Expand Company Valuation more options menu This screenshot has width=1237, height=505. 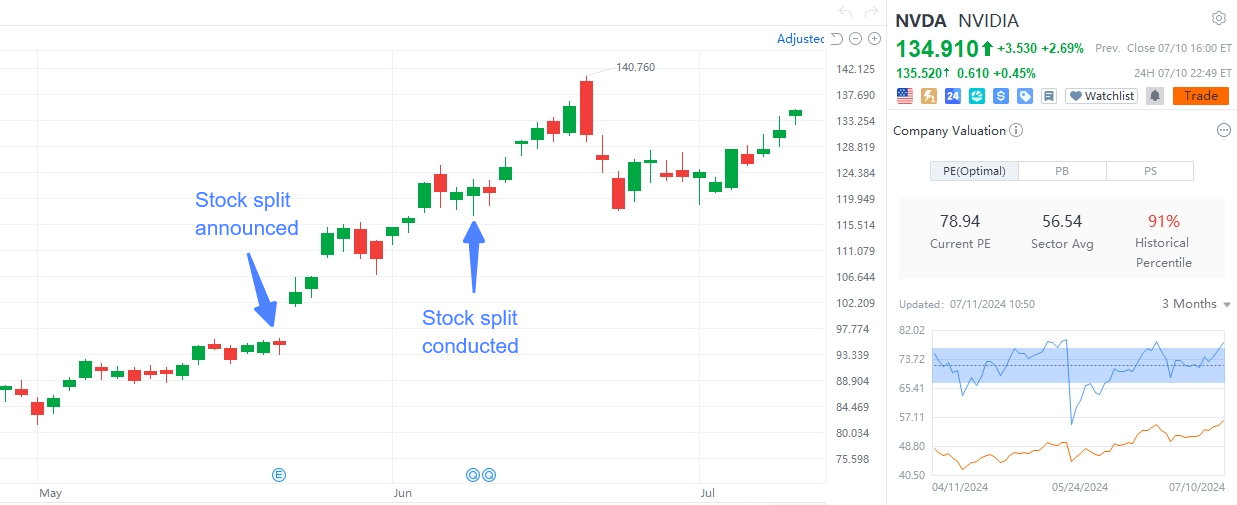coord(1223,131)
